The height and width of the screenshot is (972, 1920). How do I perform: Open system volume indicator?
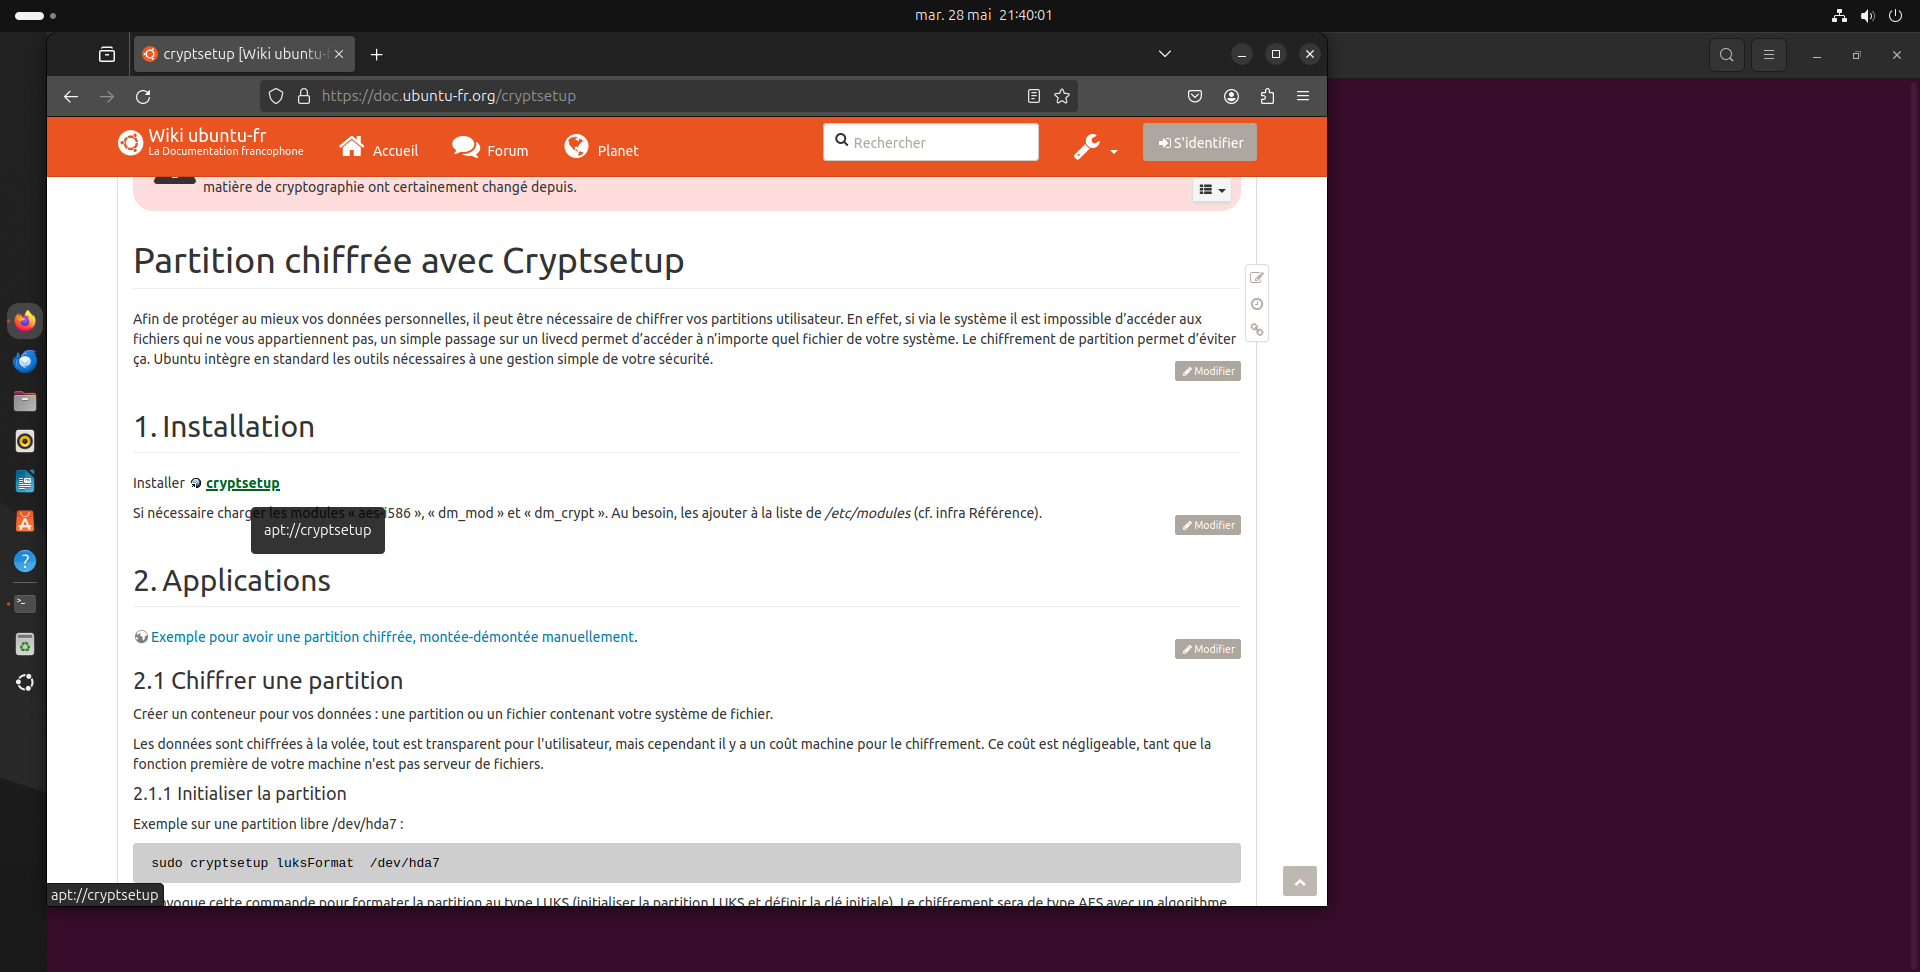pyautogui.click(x=1867, y=15)
